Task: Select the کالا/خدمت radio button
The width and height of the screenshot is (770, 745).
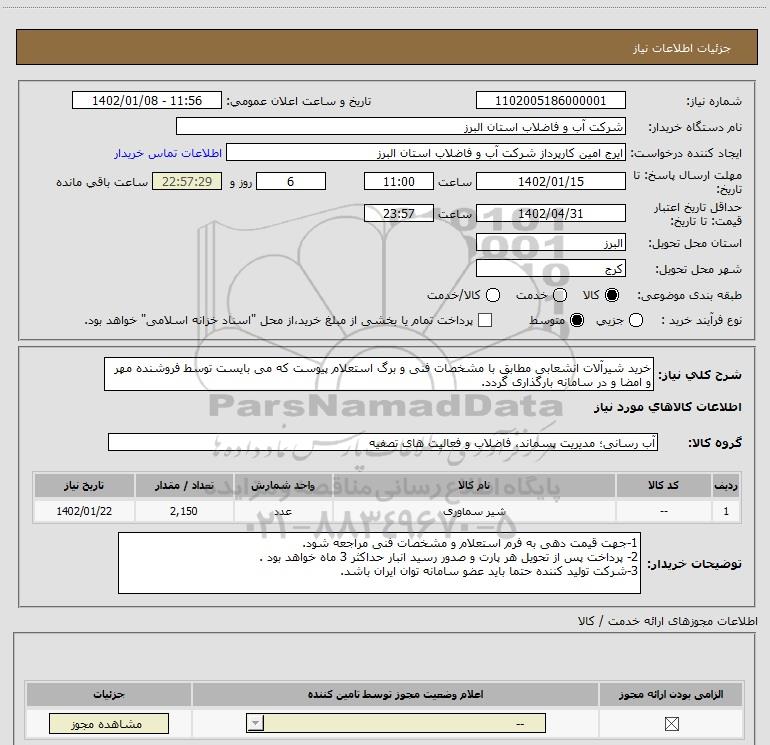Action: 493,295
